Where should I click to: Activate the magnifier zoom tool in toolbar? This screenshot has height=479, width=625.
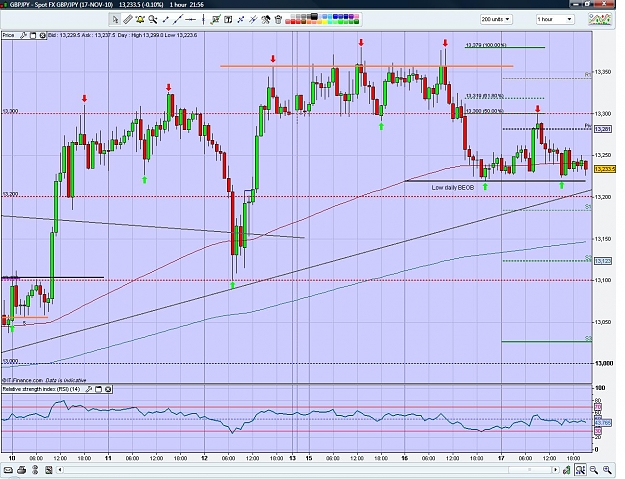[153, 19]
